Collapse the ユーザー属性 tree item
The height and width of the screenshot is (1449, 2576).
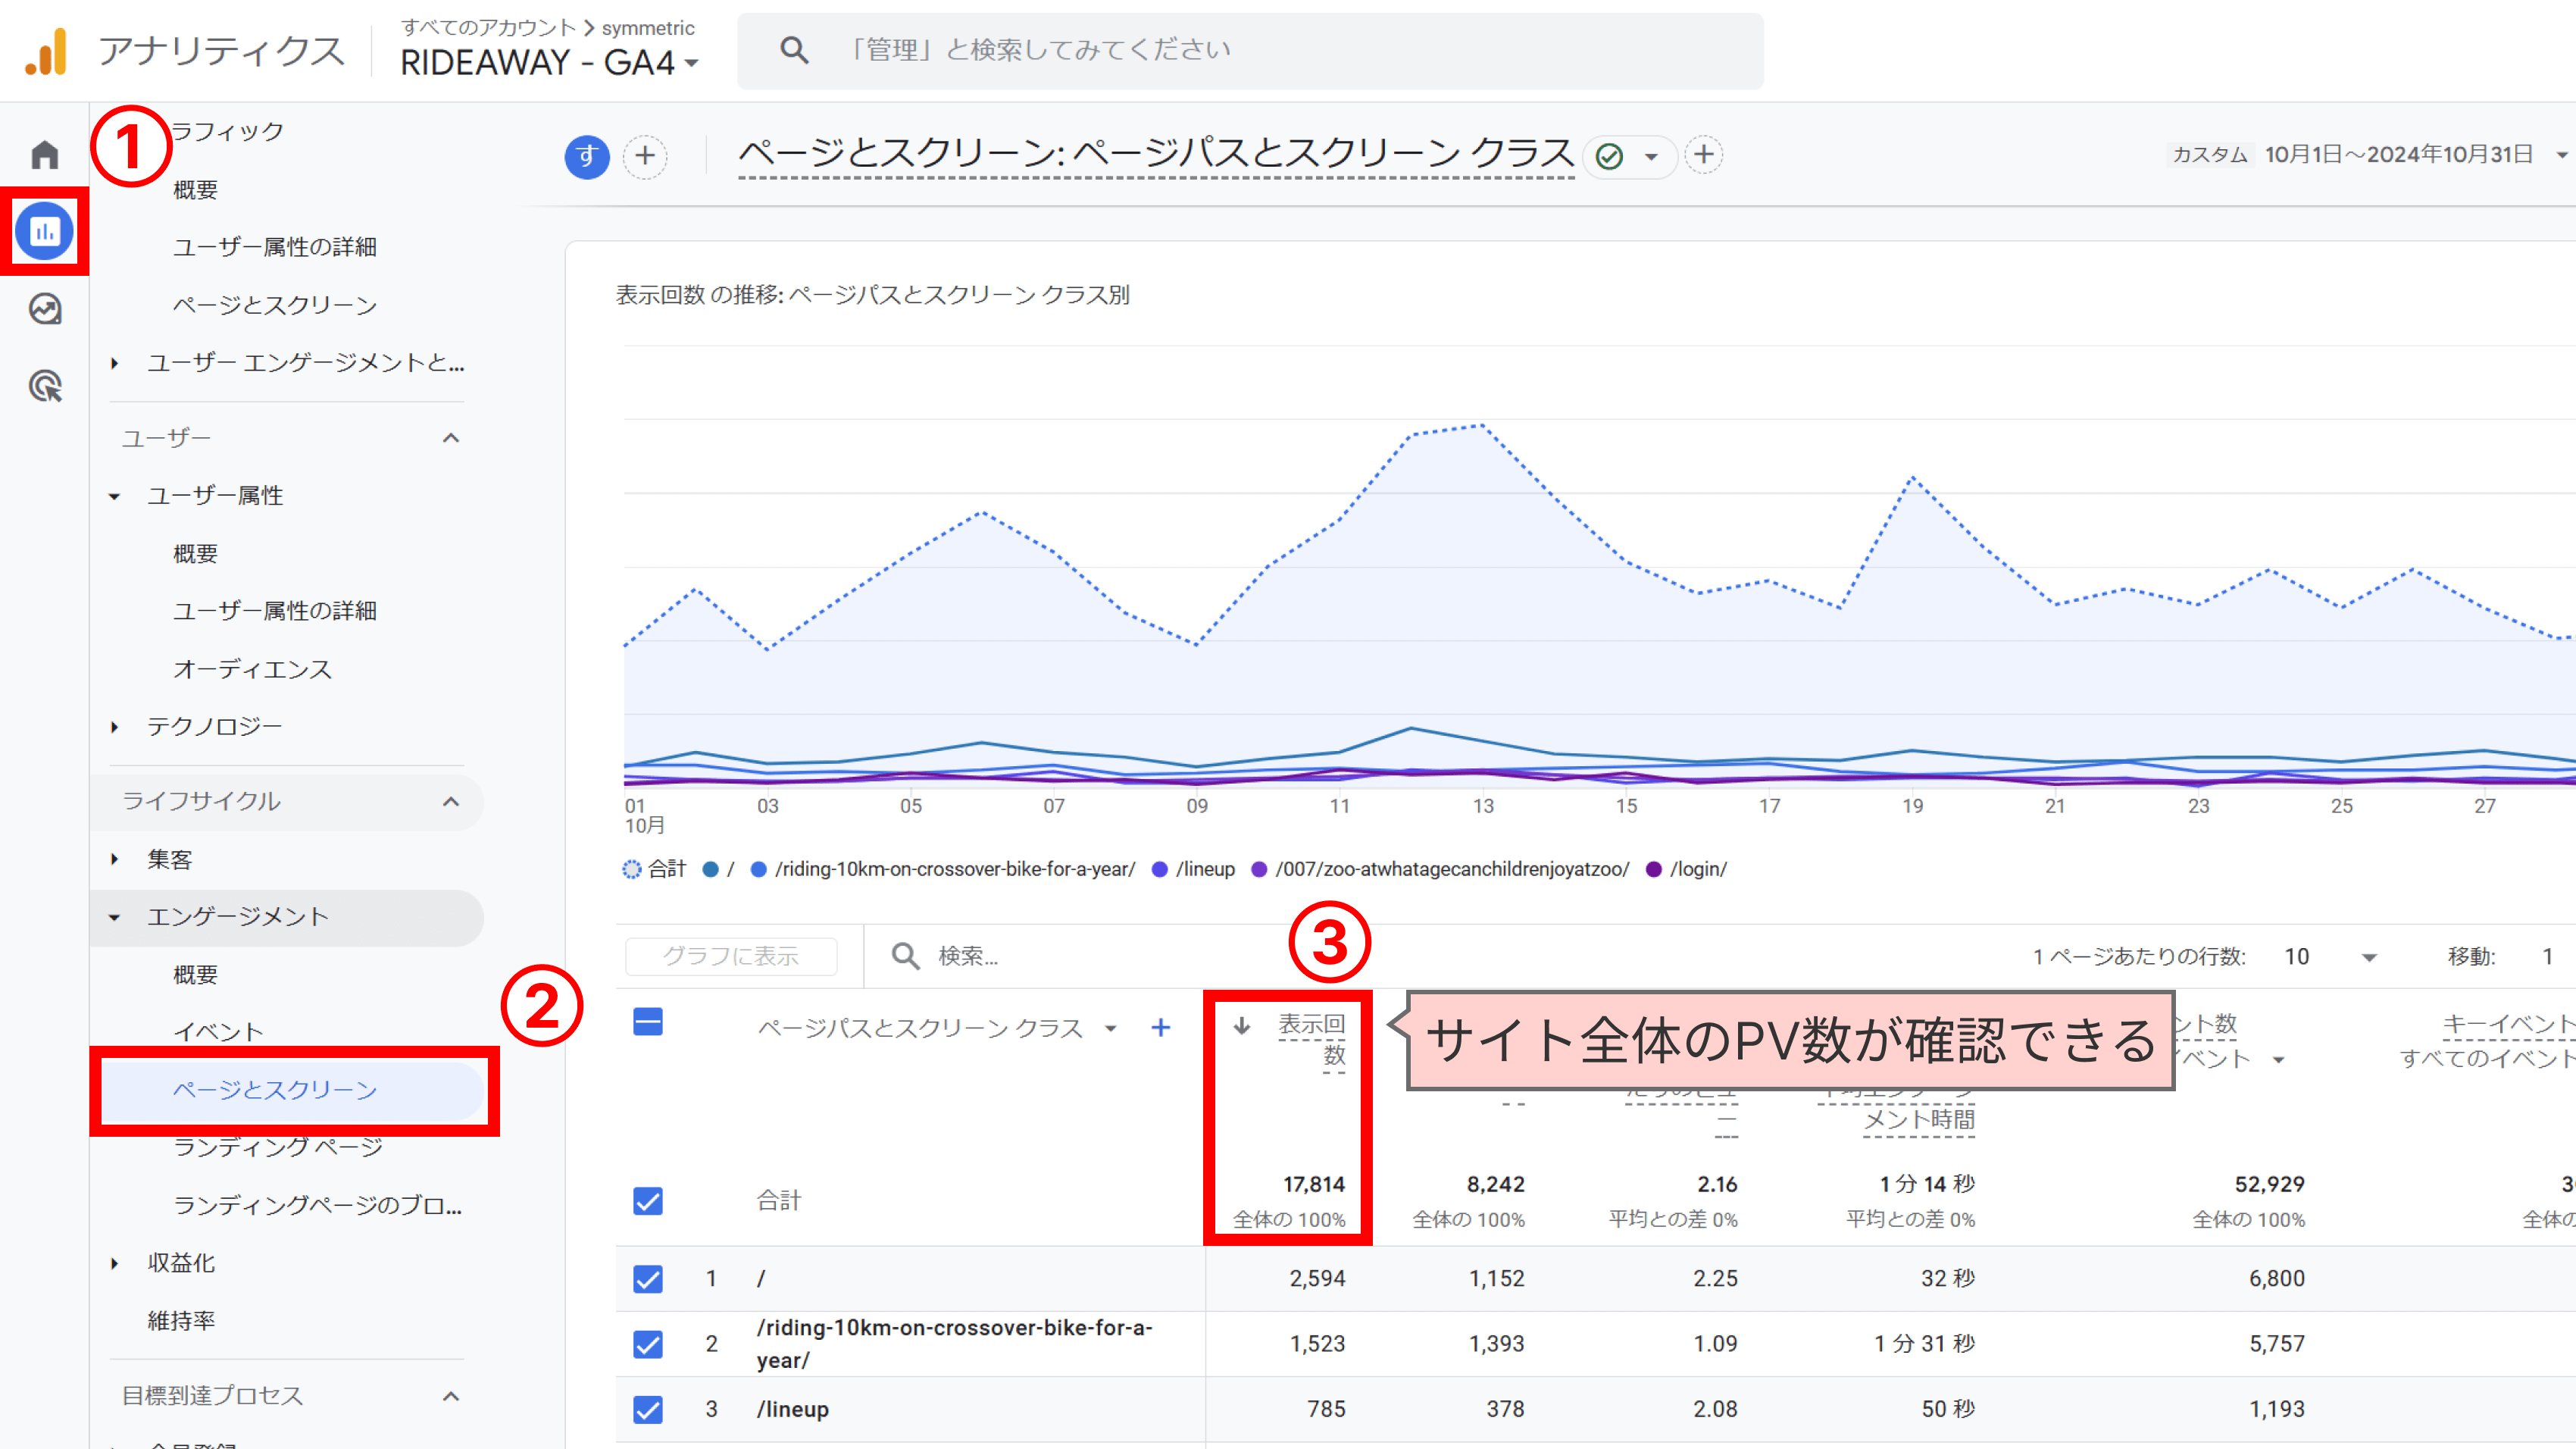(114, 496)
